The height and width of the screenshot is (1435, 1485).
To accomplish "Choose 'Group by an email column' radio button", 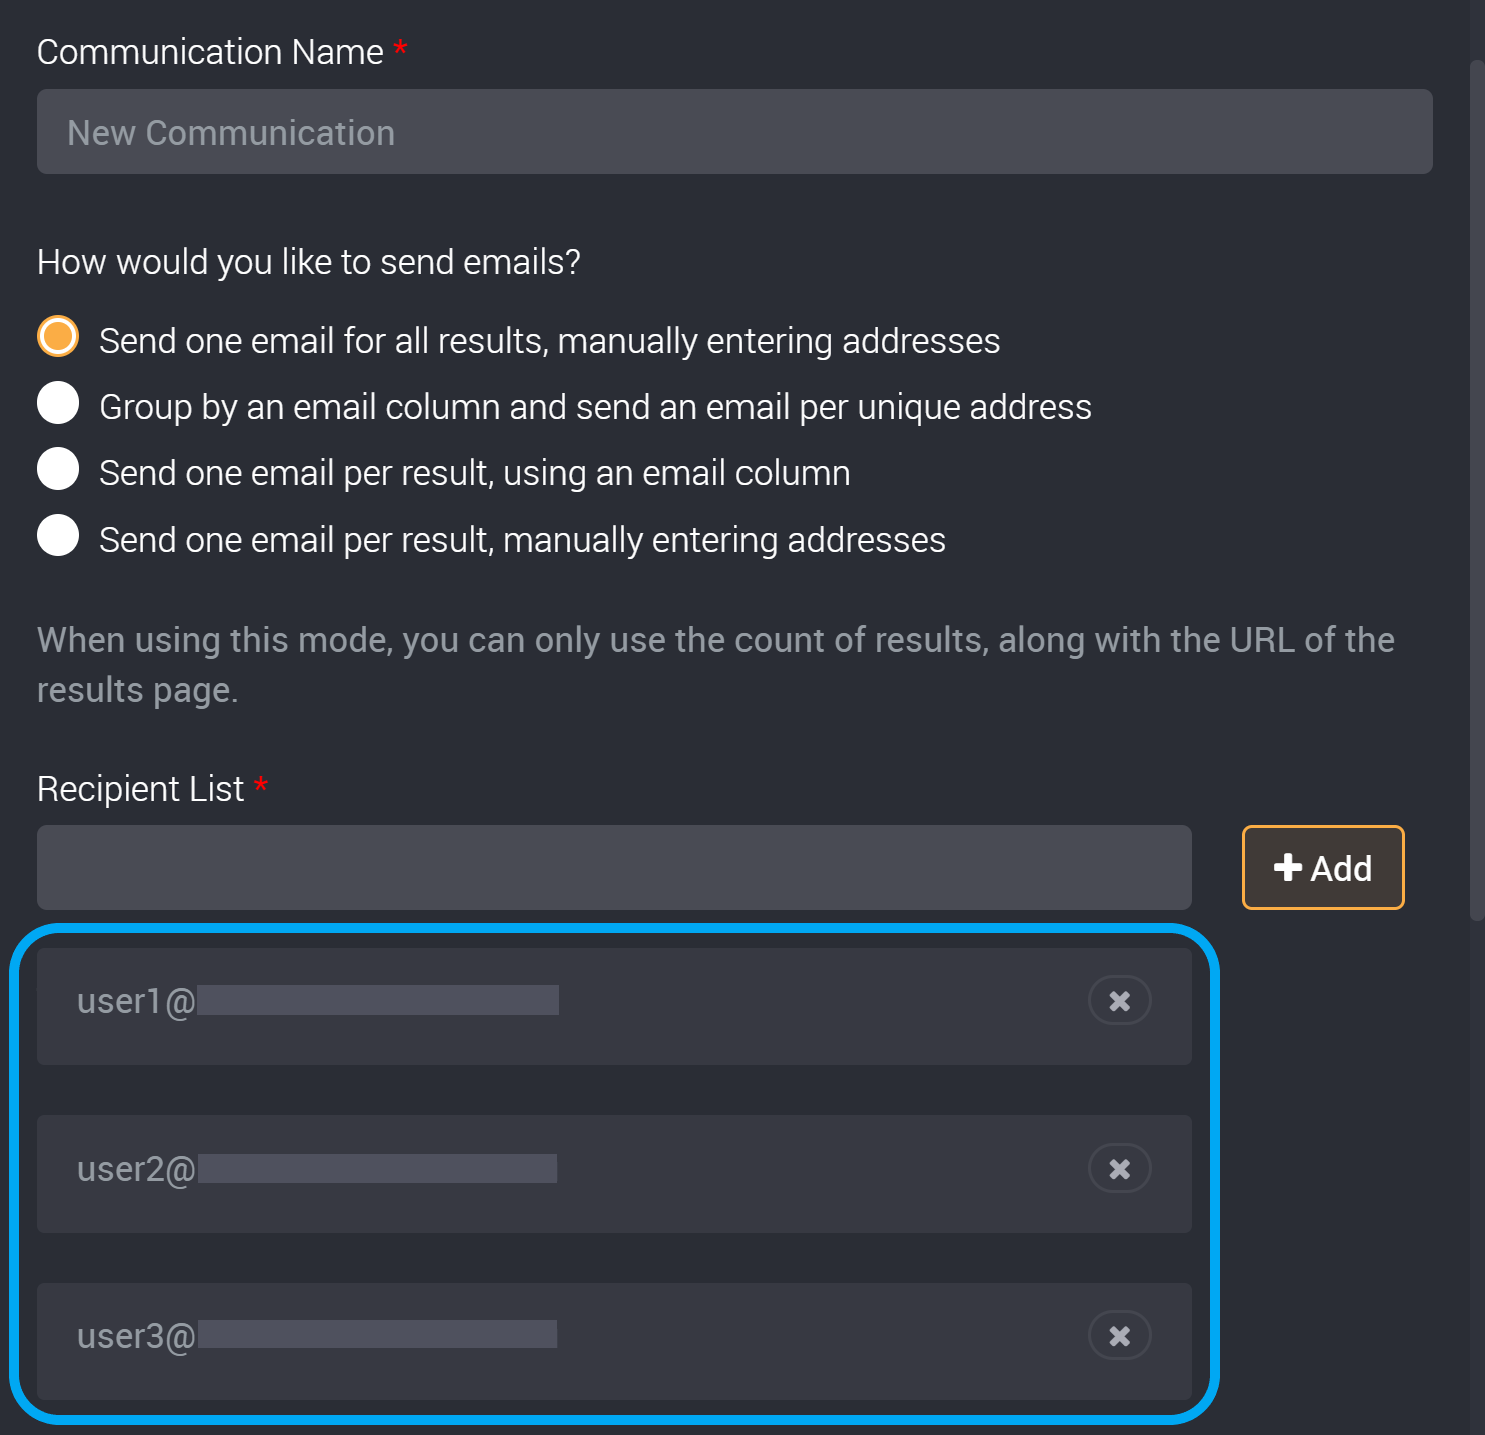I will [58, 403].
